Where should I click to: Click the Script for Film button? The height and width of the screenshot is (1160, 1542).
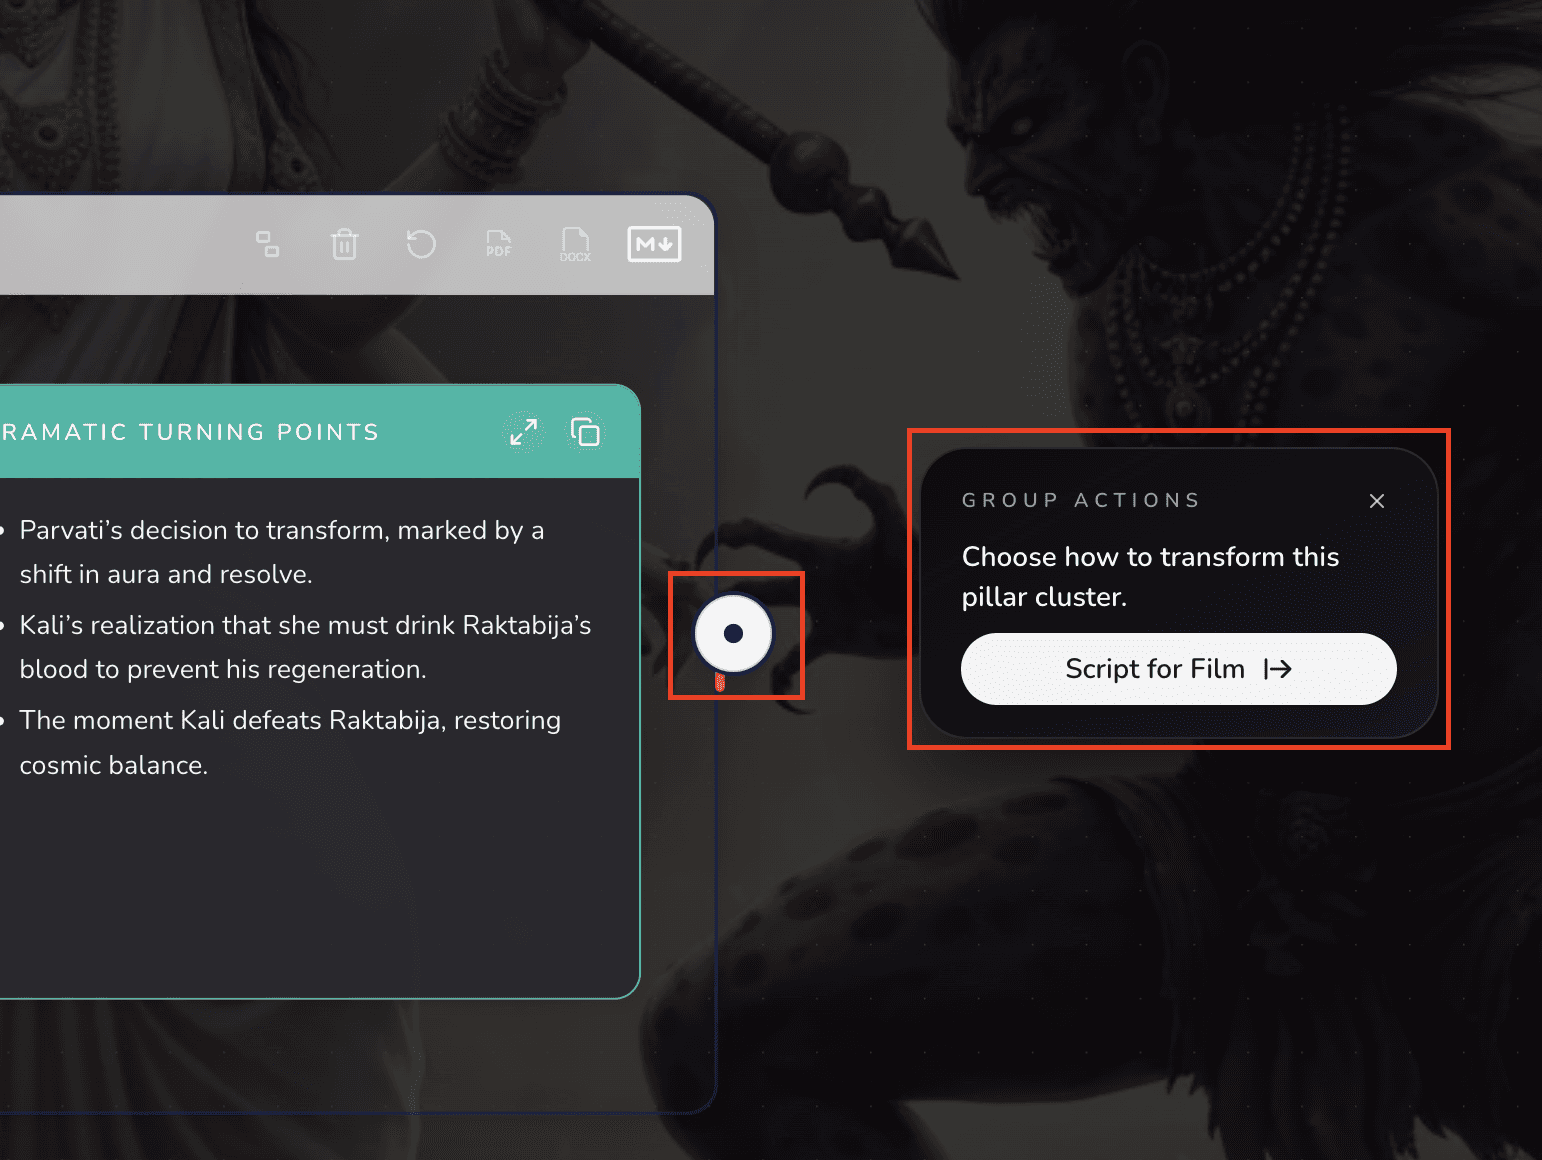pyautogui.click(x=1178, y=669)
